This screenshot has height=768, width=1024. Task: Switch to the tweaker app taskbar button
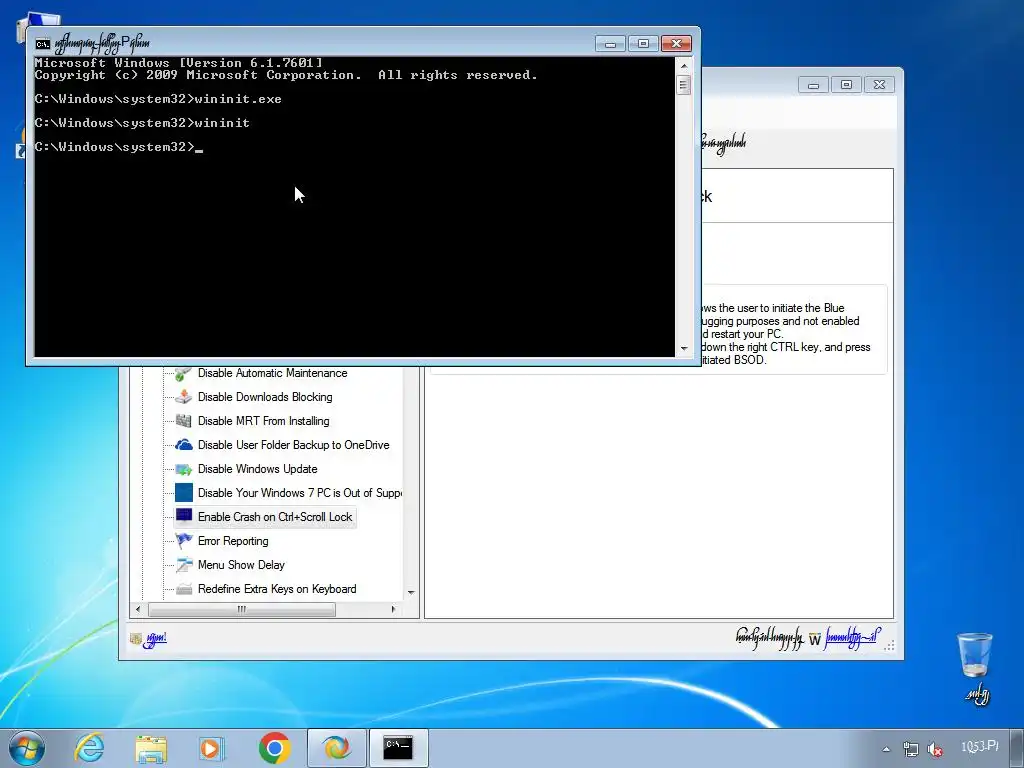[336, 748]
